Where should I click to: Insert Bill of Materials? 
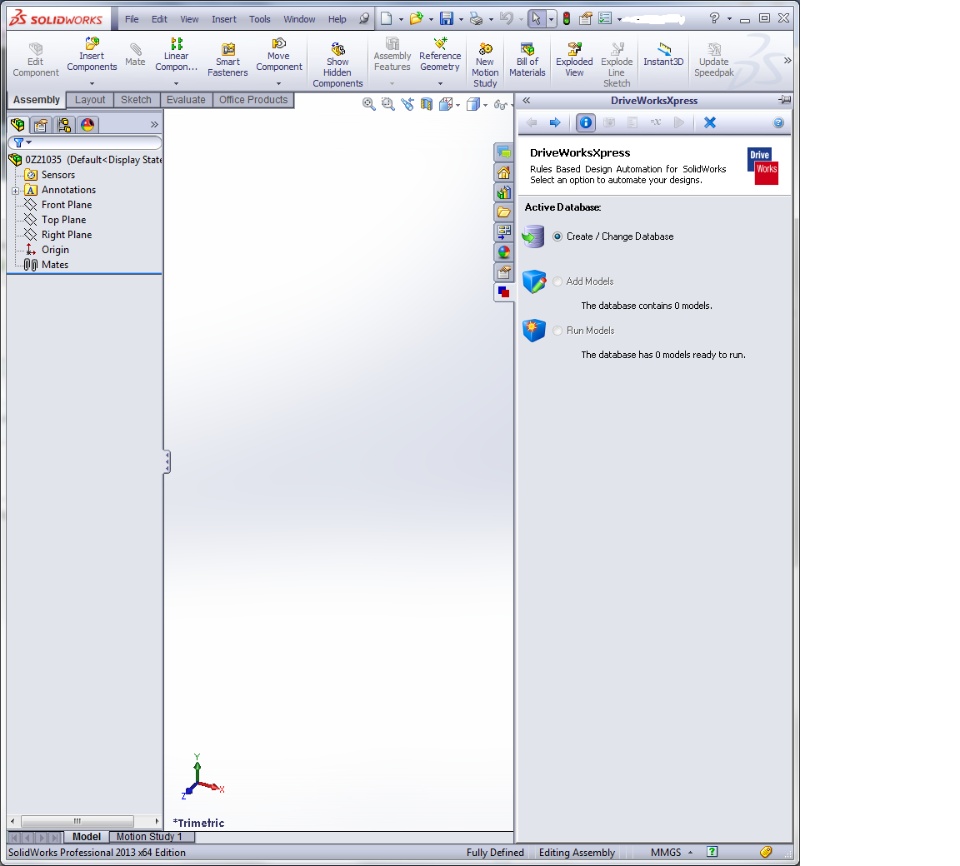[527, 60]
